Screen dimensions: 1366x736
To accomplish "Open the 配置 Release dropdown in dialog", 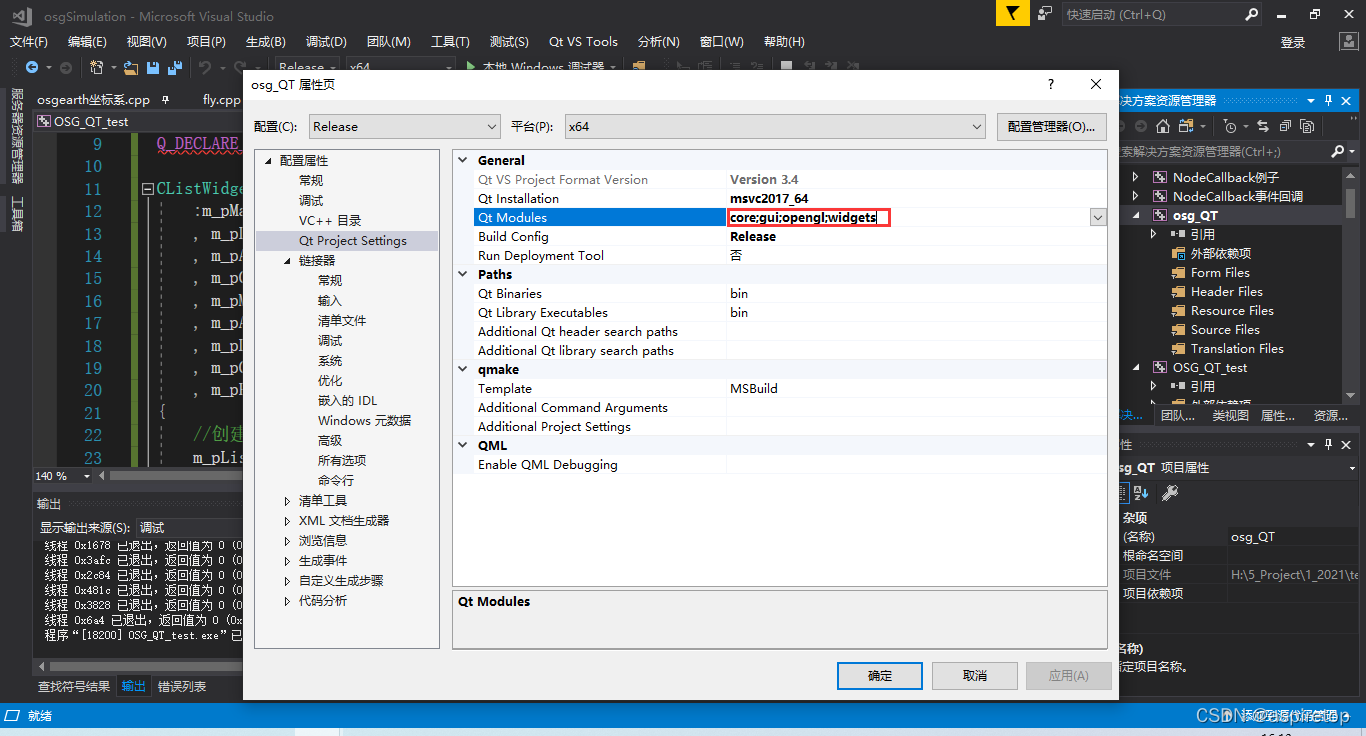I will (405, 127).
